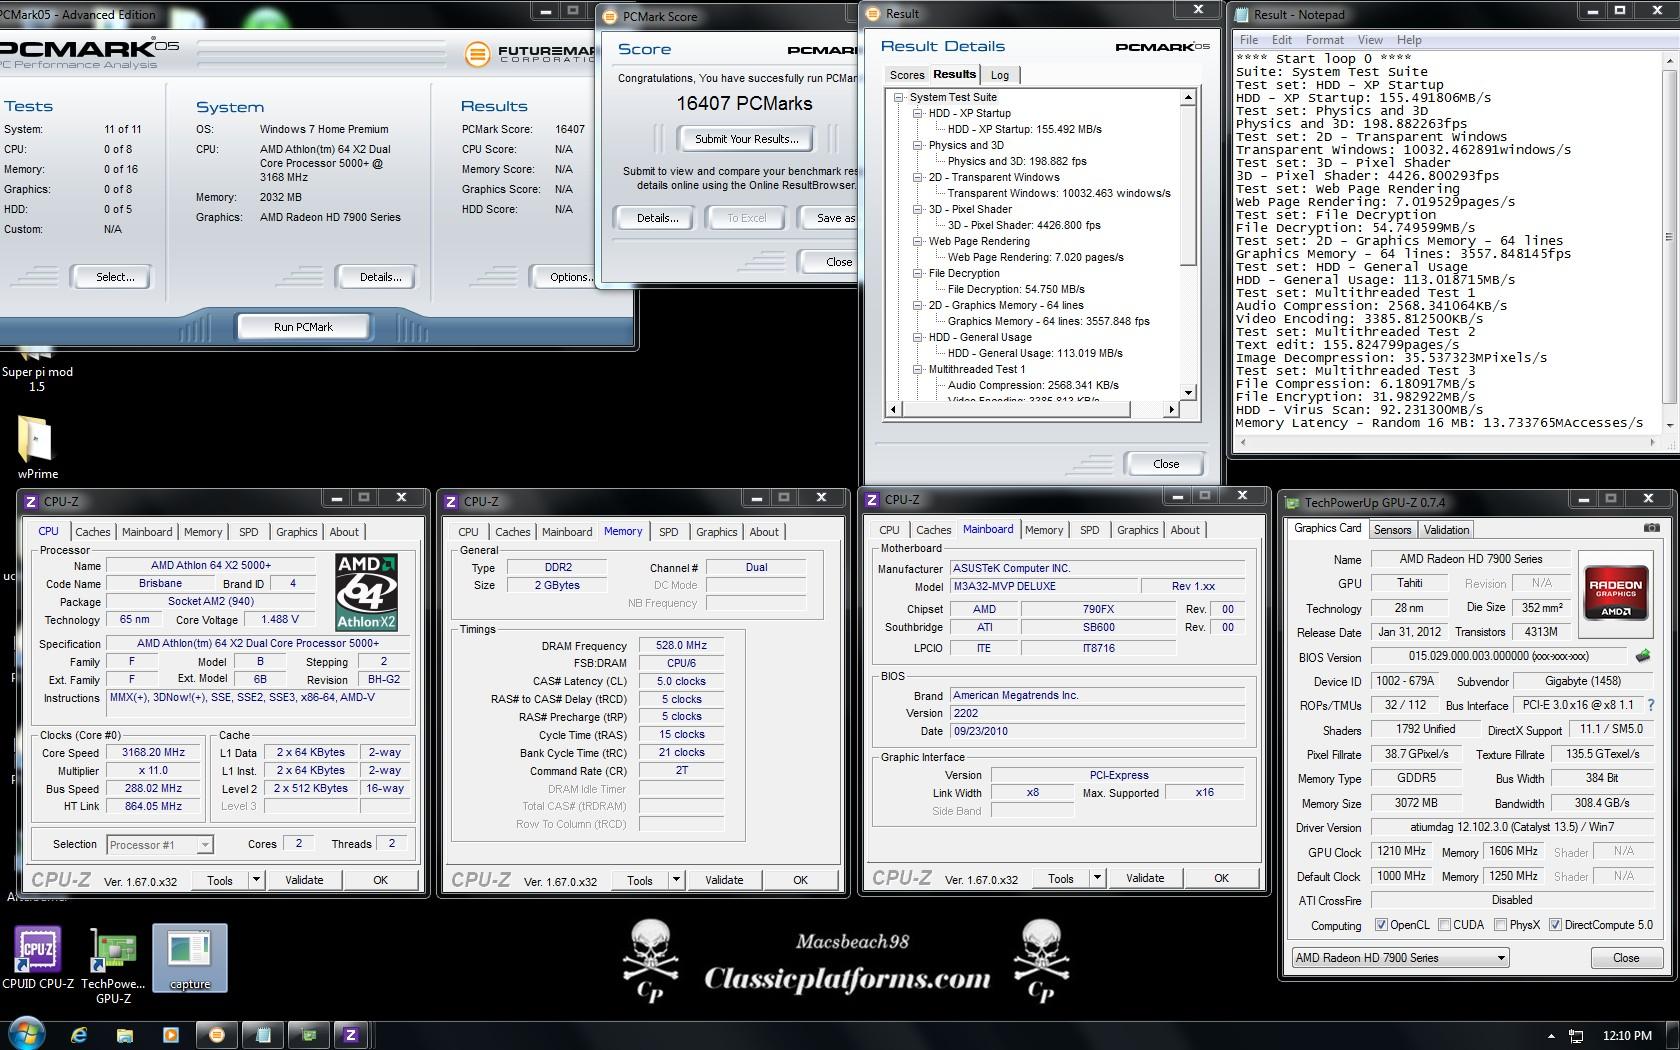Uncheck the DirectCompute 5.0 checkbox

coord(1555,925)
